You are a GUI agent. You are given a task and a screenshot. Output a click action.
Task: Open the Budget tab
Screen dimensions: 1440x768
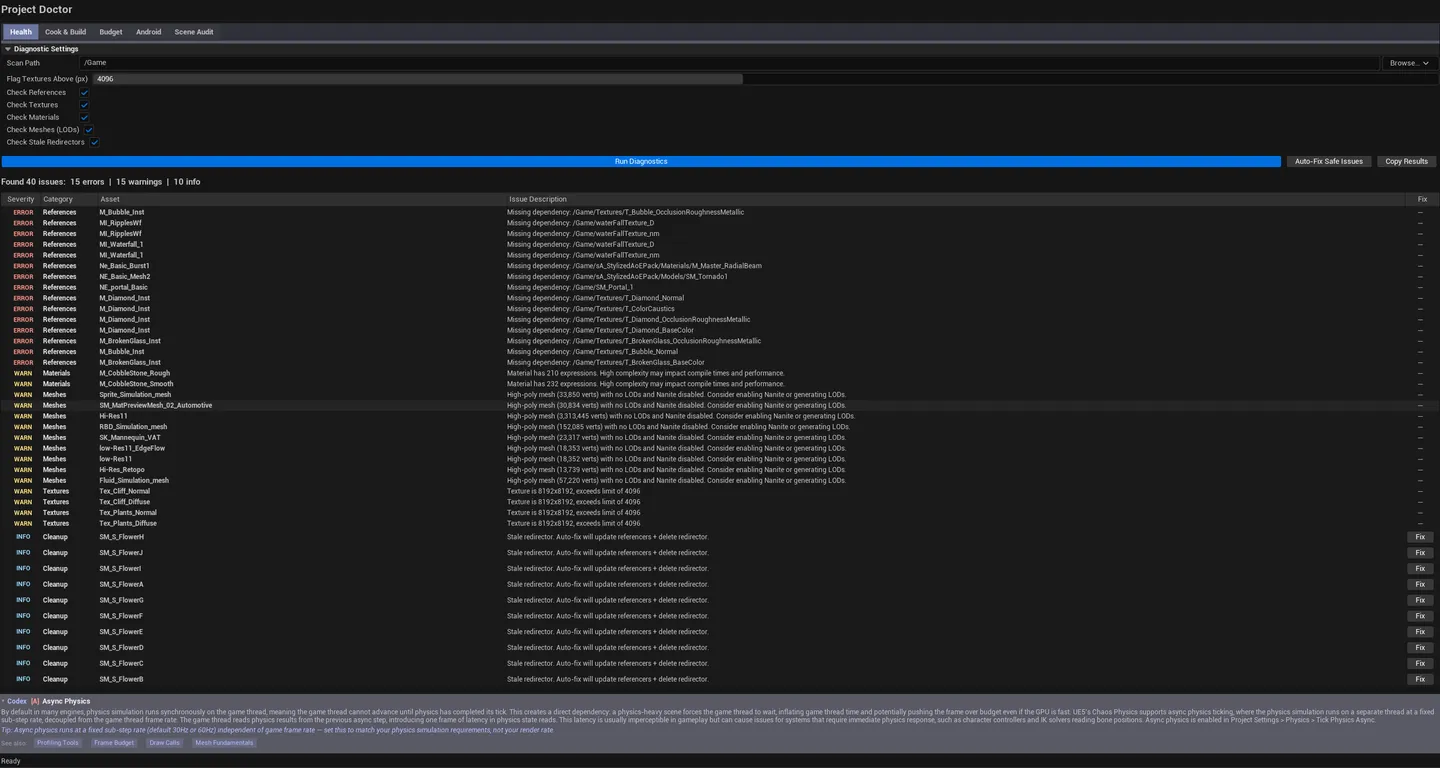111,32
